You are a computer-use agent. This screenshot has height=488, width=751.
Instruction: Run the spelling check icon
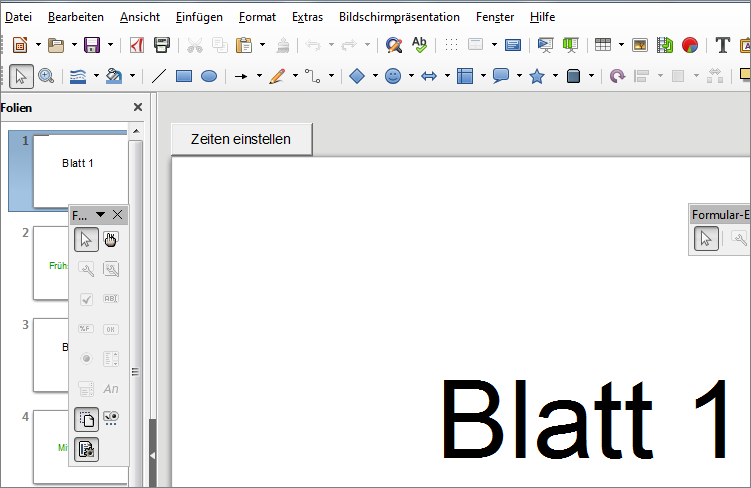tap(419, 45)
